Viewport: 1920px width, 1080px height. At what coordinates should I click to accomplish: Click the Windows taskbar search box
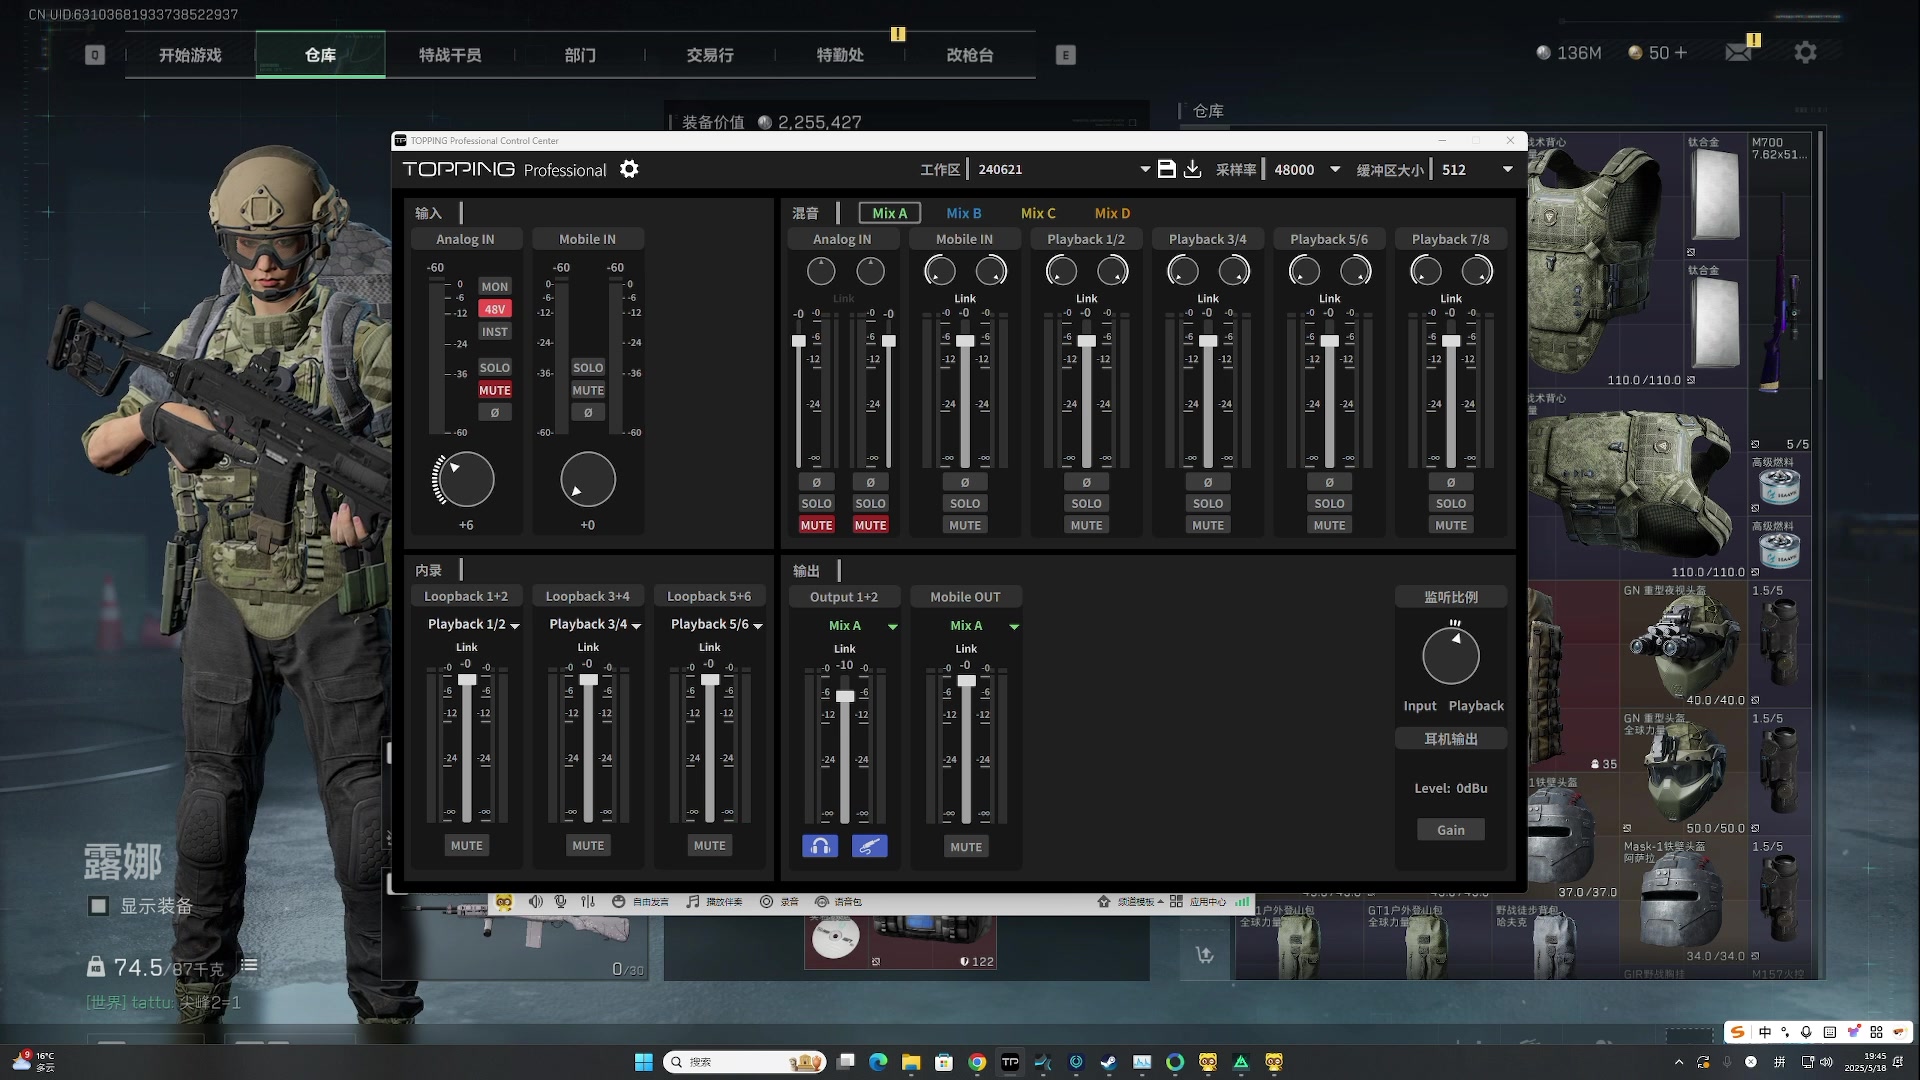coord(745,1062)
